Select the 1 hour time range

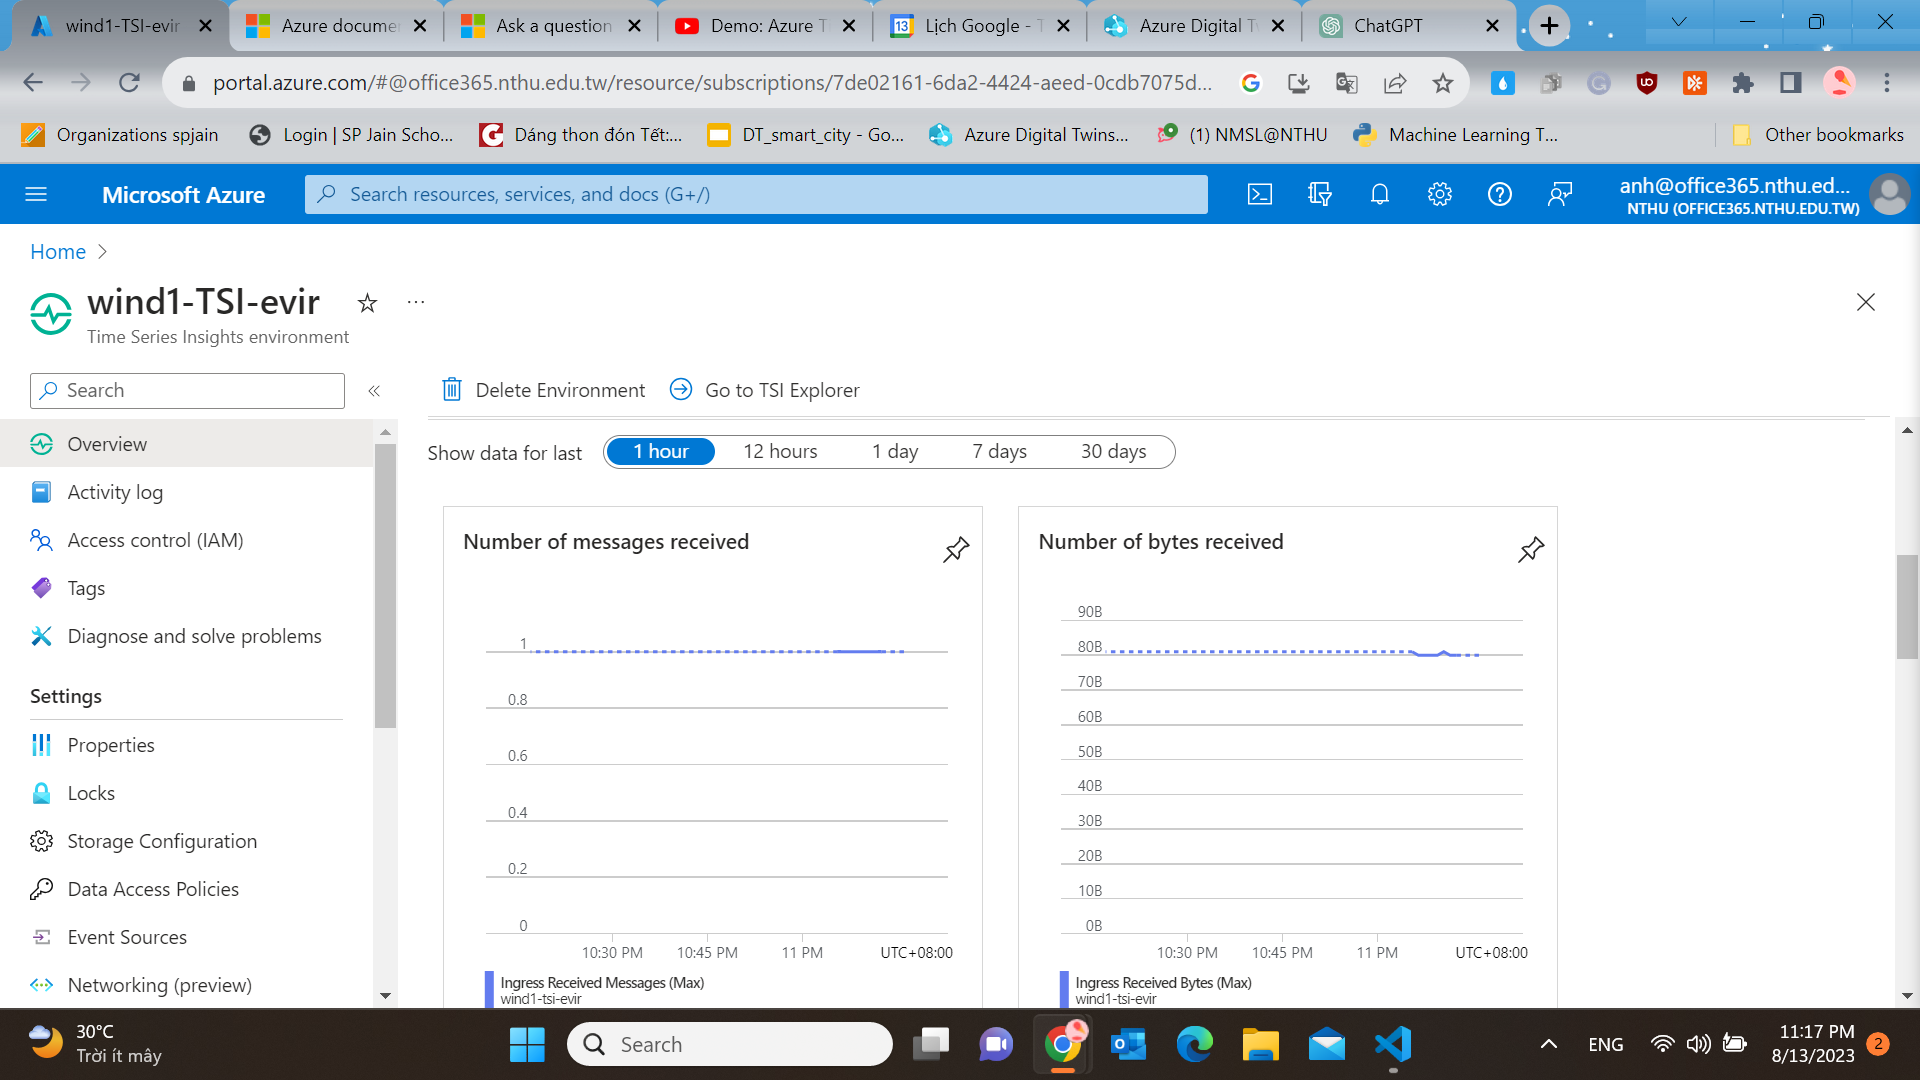pos(660,452)
